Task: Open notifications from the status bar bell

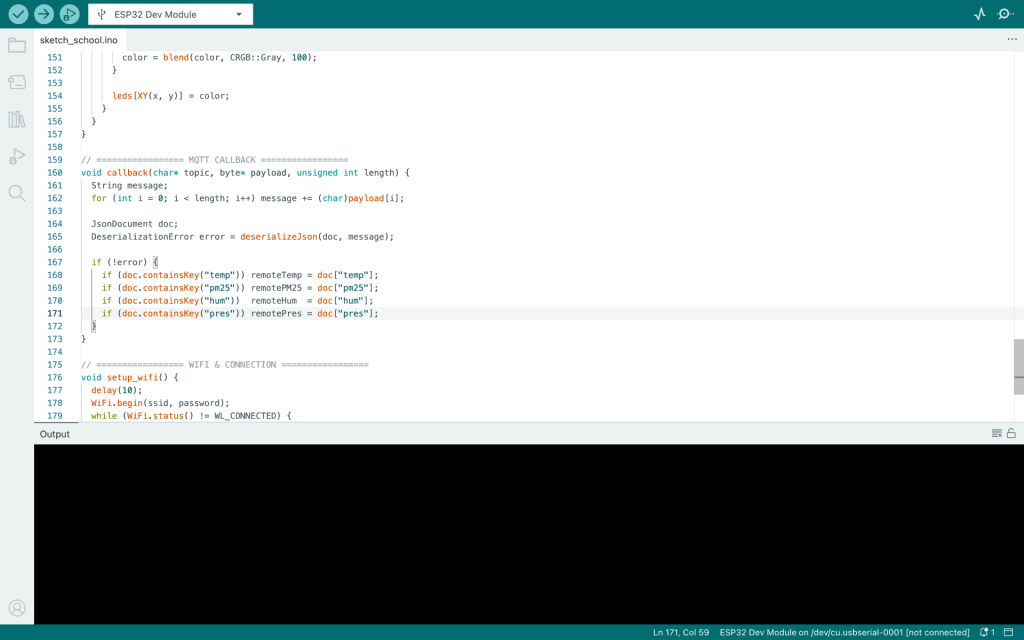Action: pyautogui.click(x=986, y=632)
